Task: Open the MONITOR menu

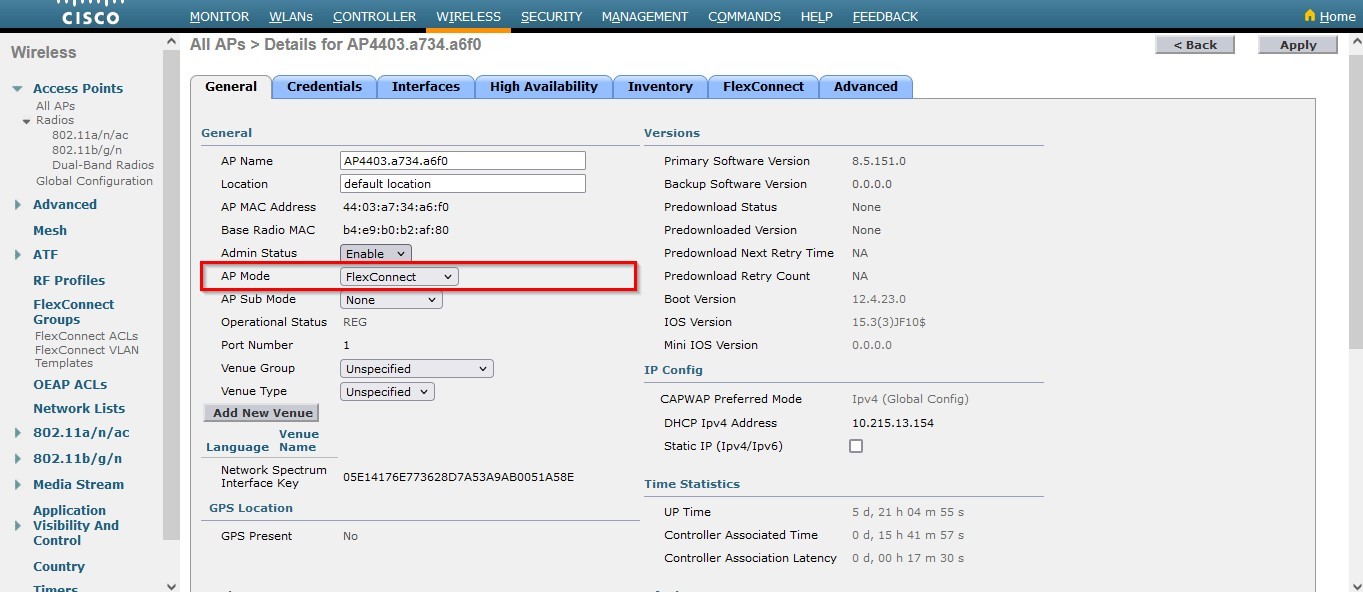Action: [x=219, y=17]
